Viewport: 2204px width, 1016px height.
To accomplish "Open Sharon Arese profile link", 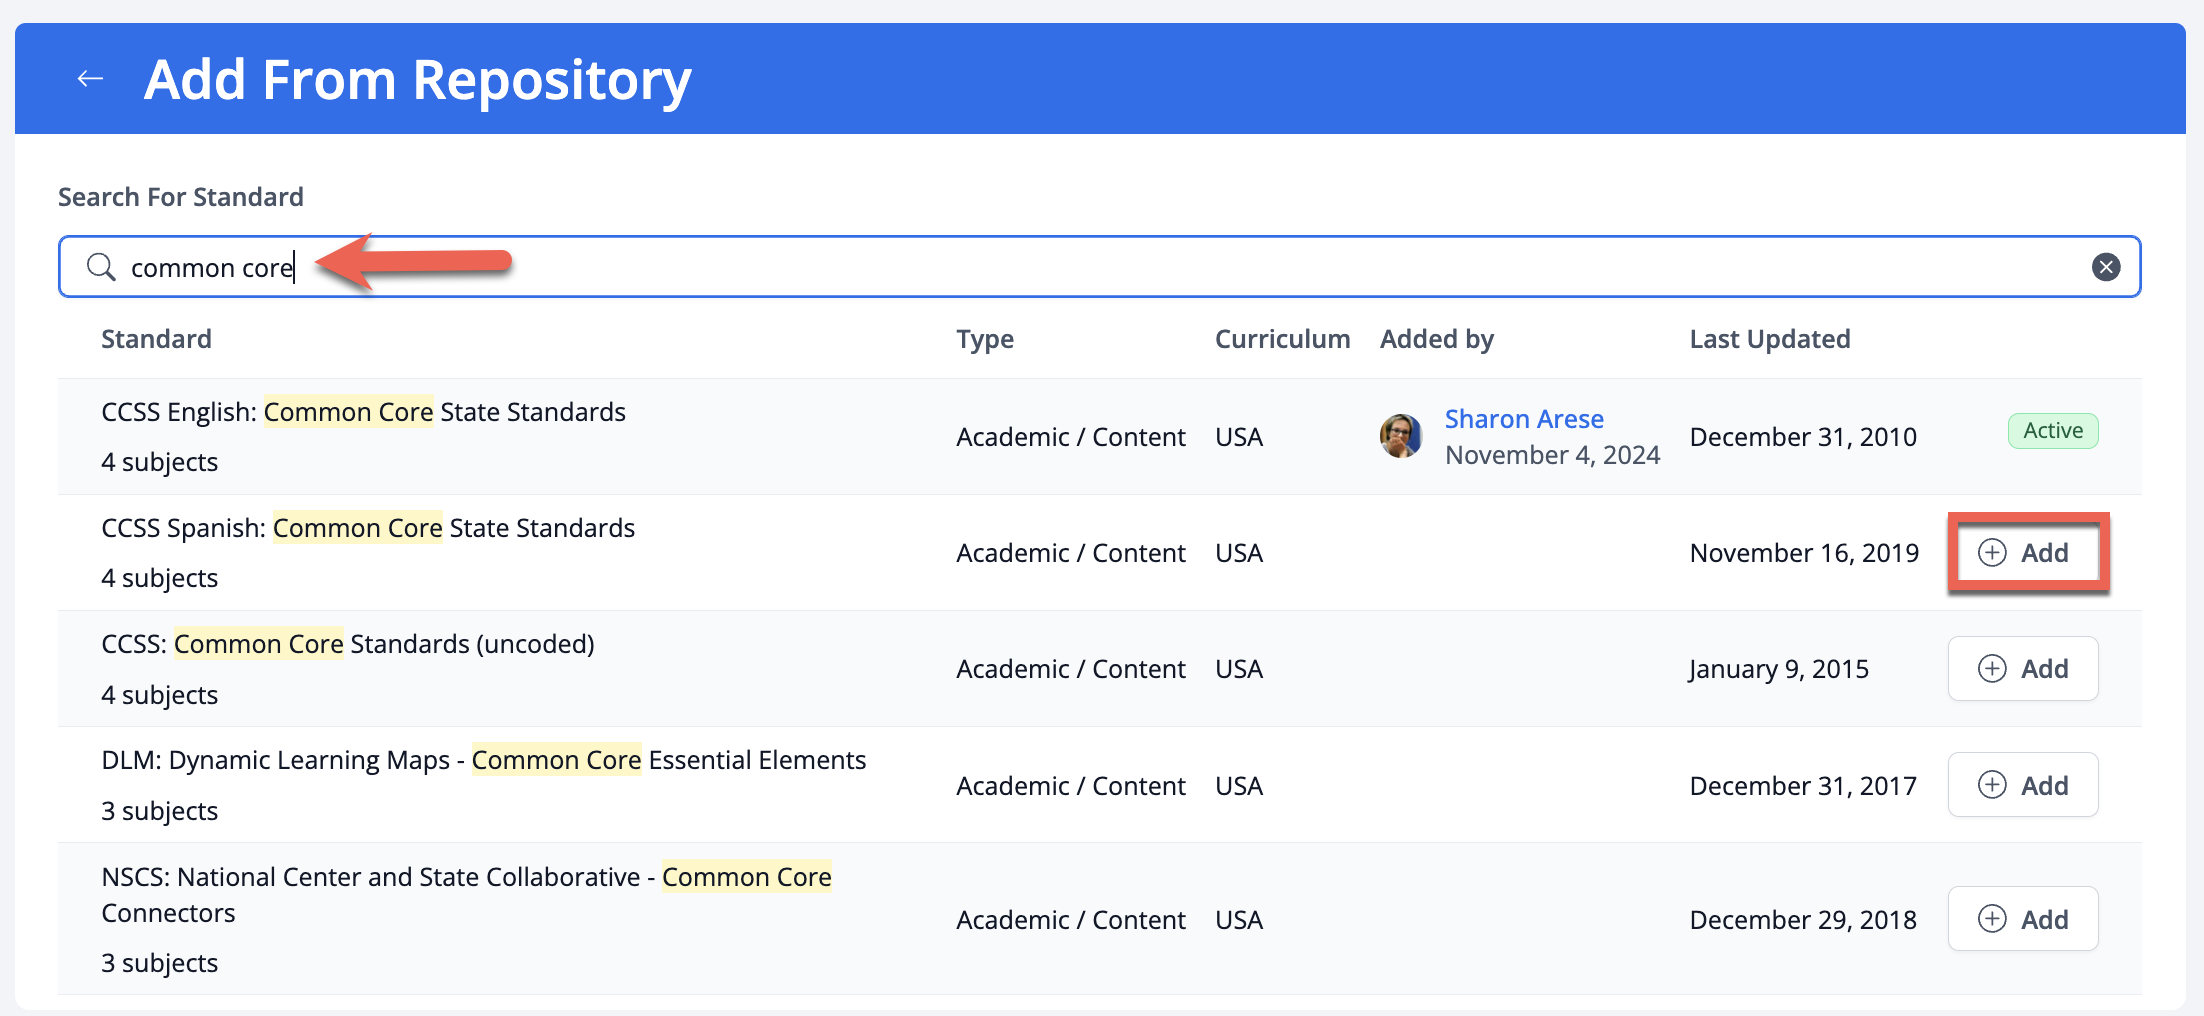I will [x=1523, y=419].
